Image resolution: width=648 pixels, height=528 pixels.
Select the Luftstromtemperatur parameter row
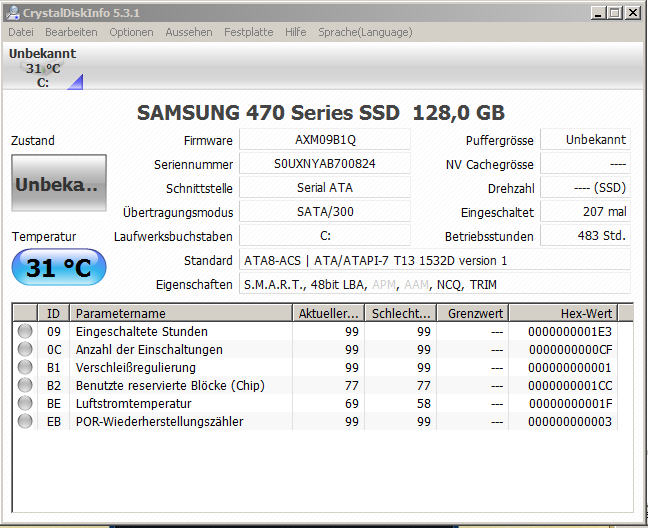[x=315, y=403]
